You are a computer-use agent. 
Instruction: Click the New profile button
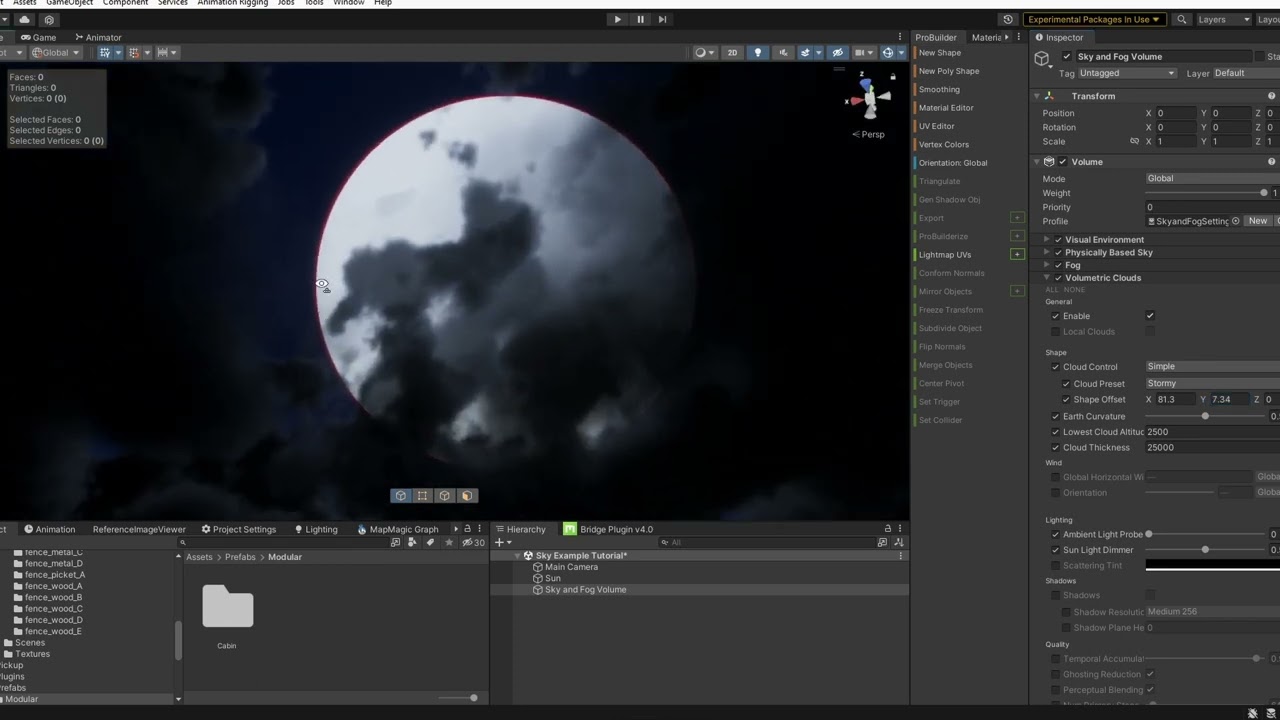pos(1258,221)
